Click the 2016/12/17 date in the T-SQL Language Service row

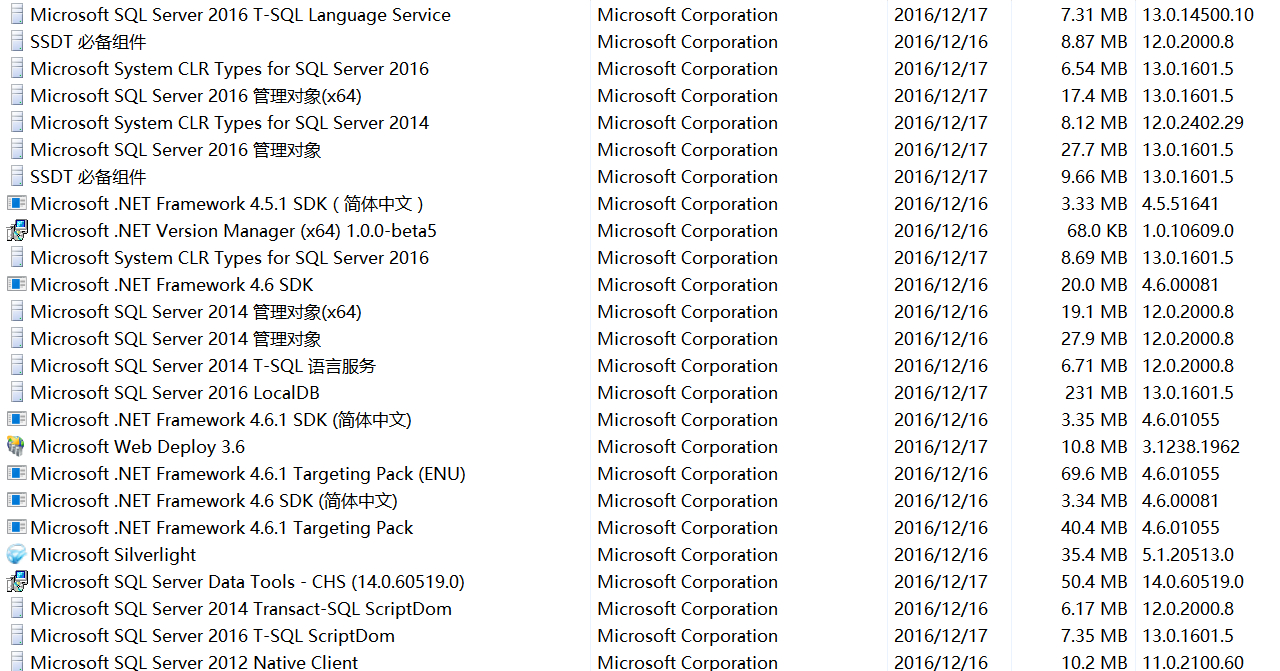click(941, 15)
